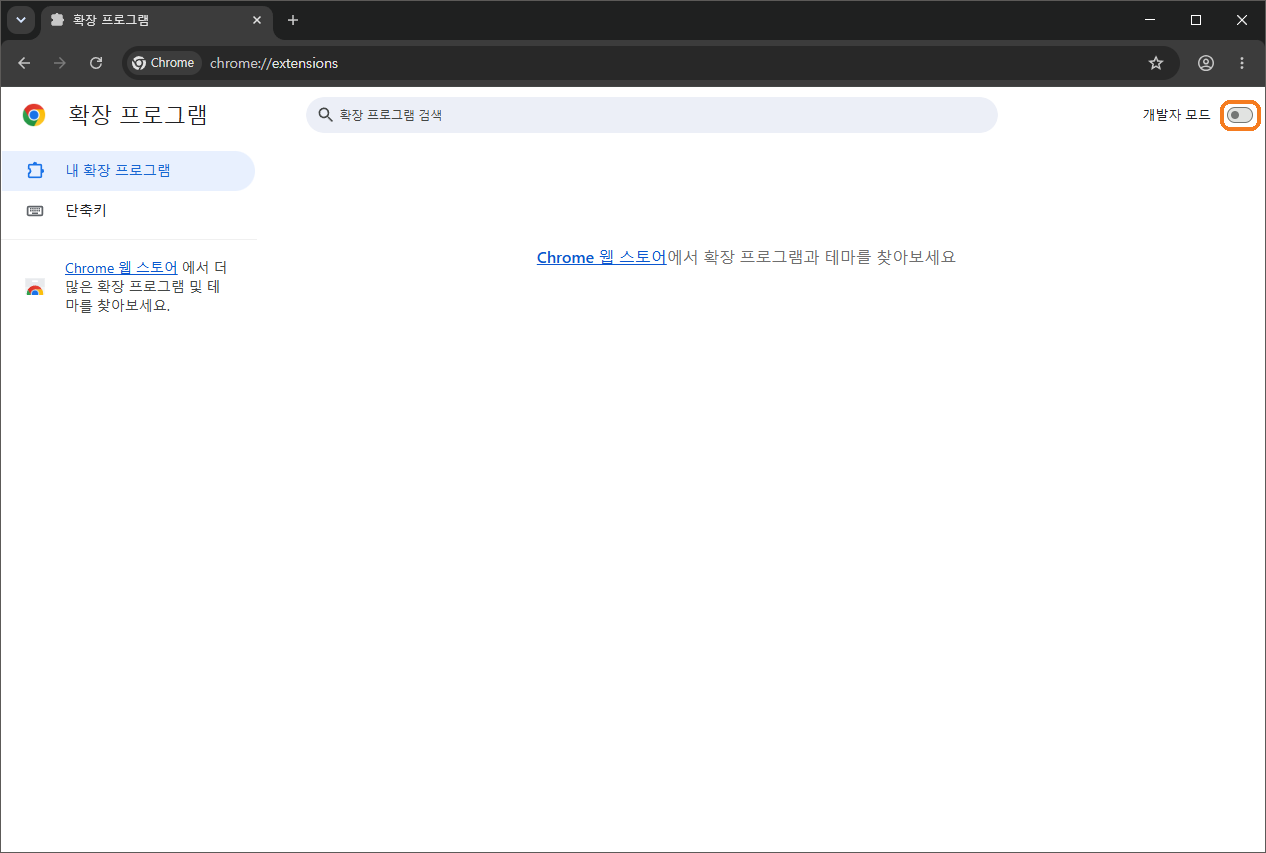Select 내 확장 프로그램 in sidebar
Viewport: 1266px width, 853px height.
128,171
